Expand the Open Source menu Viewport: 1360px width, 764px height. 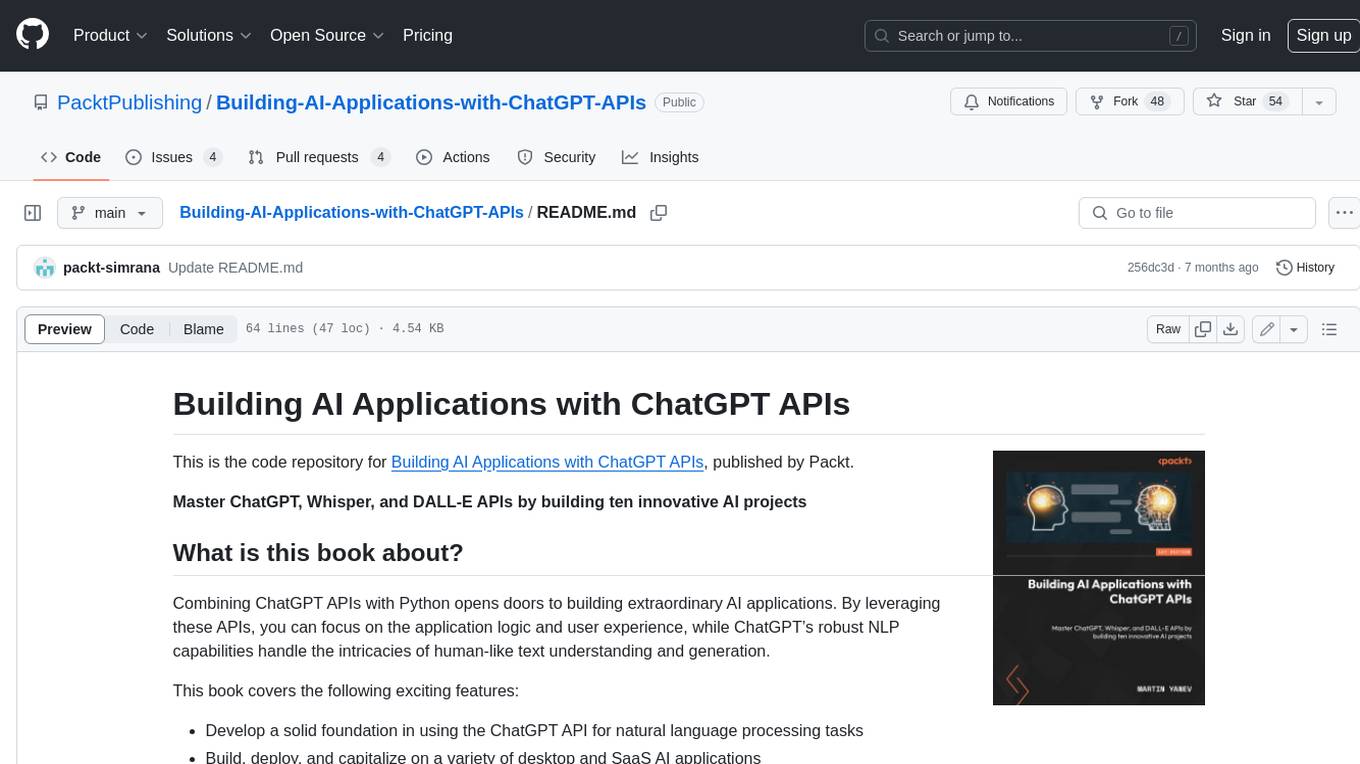(327, 35)
